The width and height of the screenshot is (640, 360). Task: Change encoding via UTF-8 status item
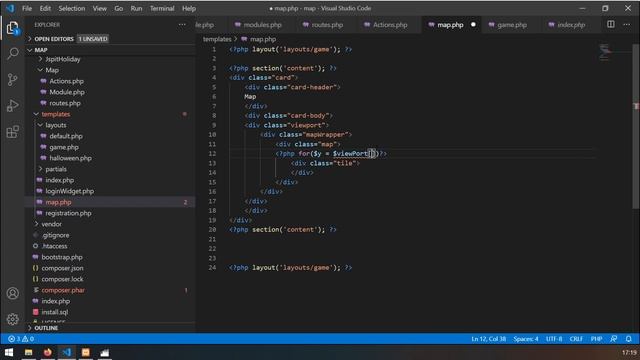[554, 339]
